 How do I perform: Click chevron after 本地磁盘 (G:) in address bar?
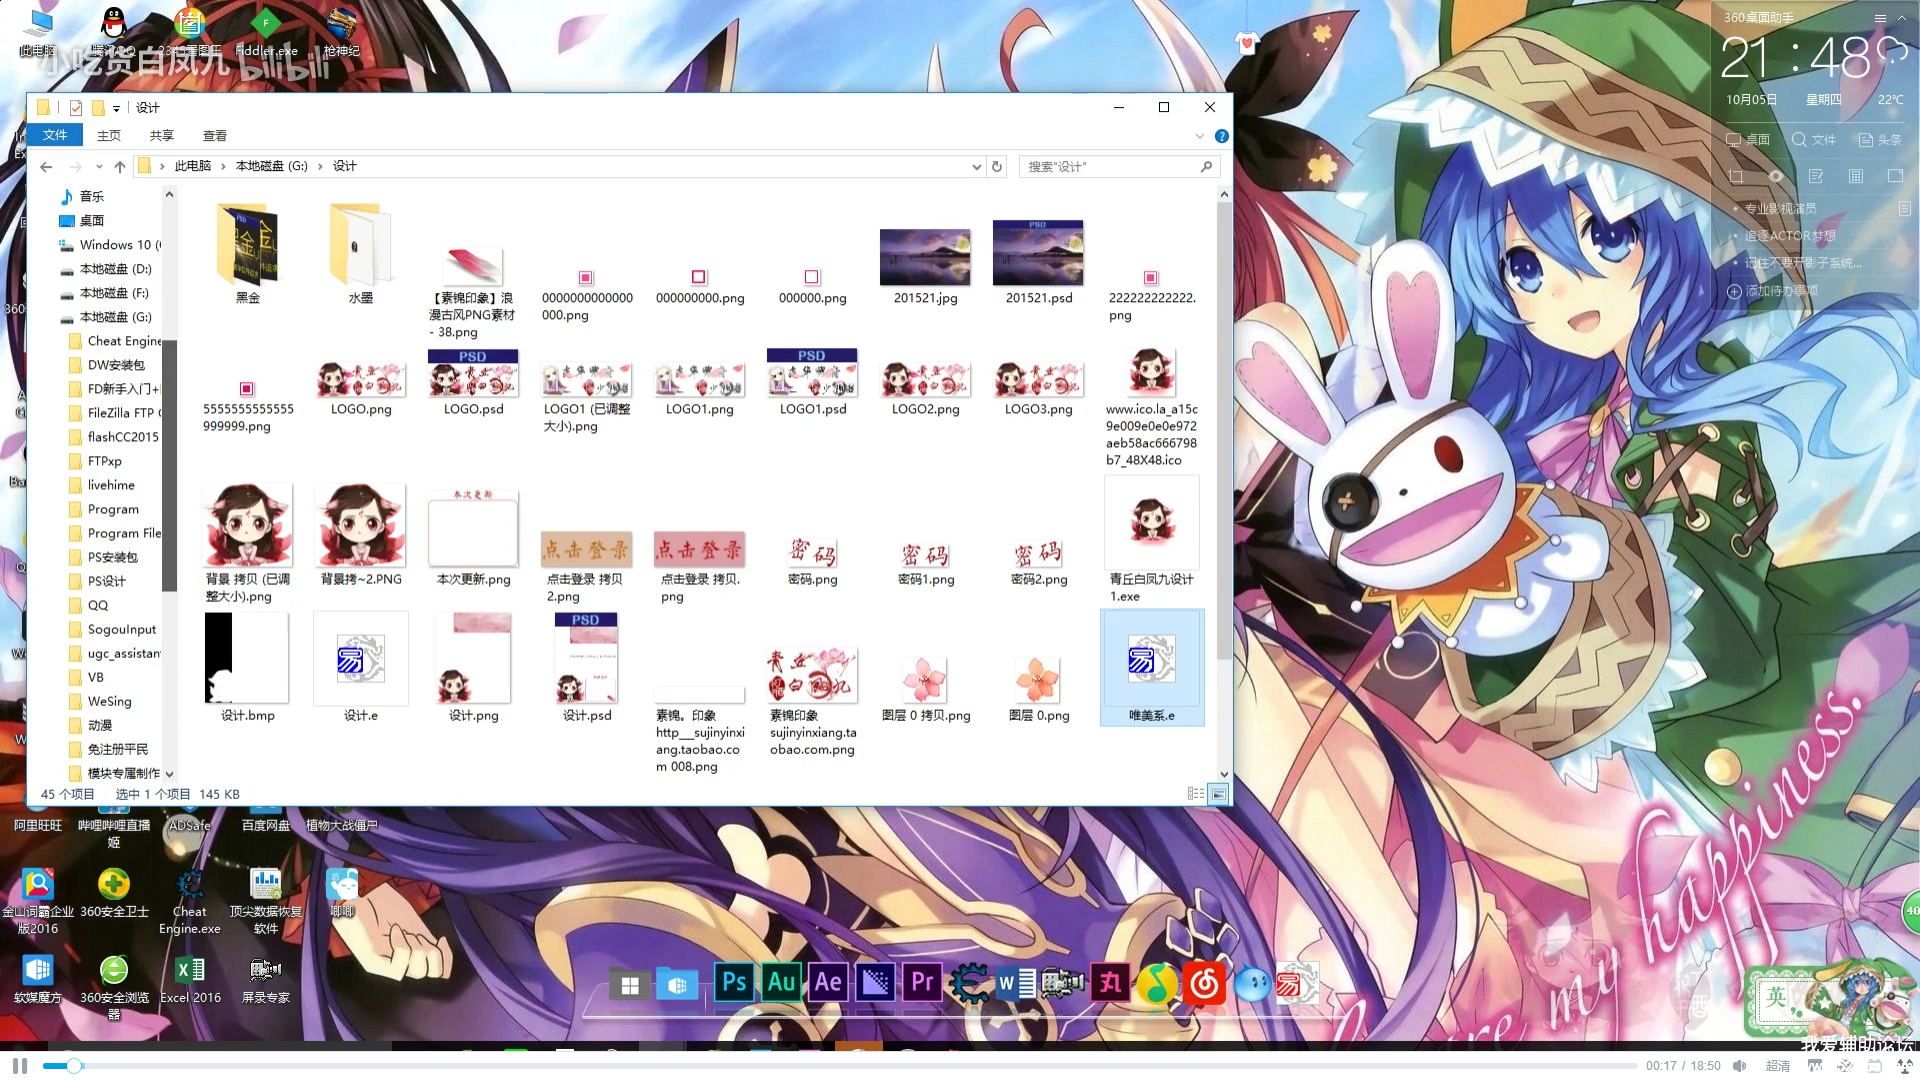320,167
